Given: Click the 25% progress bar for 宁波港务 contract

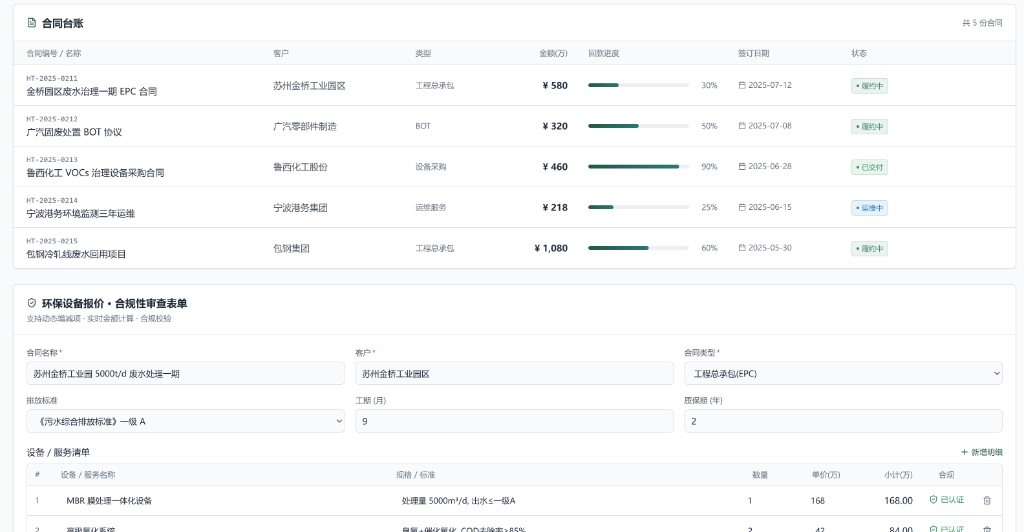Looking at the screenshot, I should [x=639, y=207].
